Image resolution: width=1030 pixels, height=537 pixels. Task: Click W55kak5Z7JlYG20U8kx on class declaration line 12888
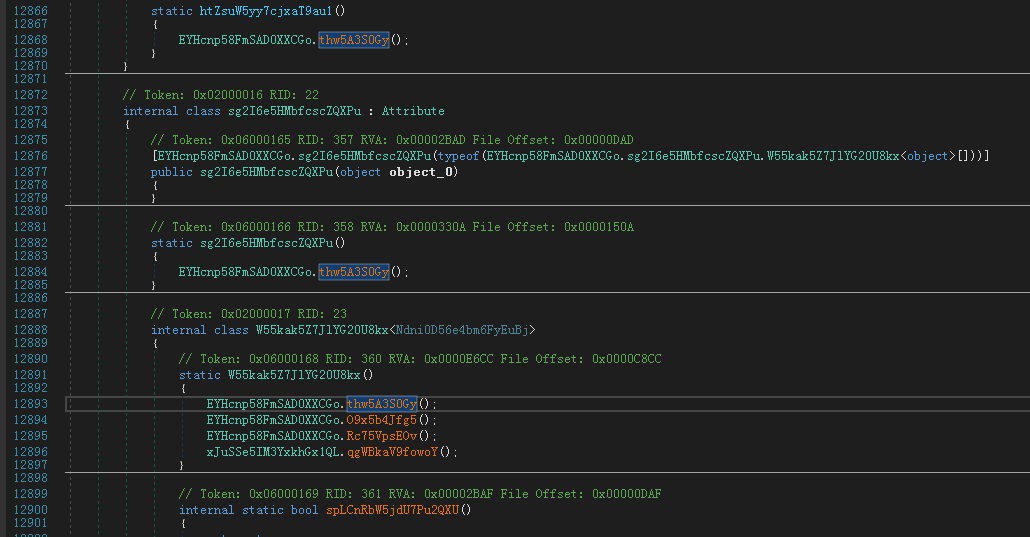(322, 330)
